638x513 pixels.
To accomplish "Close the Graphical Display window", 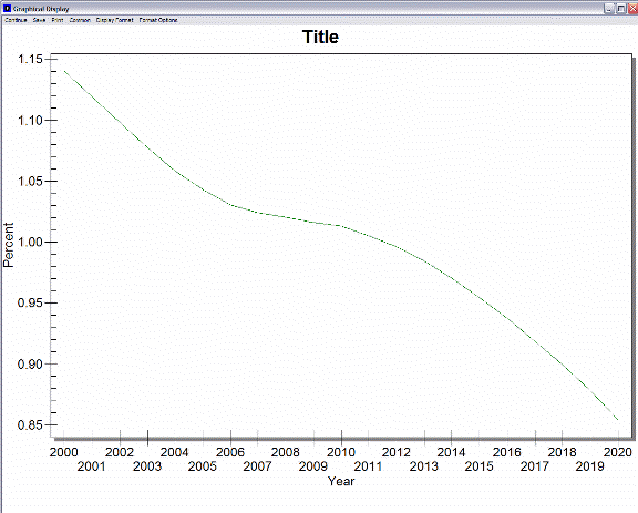I will point(630,7).
